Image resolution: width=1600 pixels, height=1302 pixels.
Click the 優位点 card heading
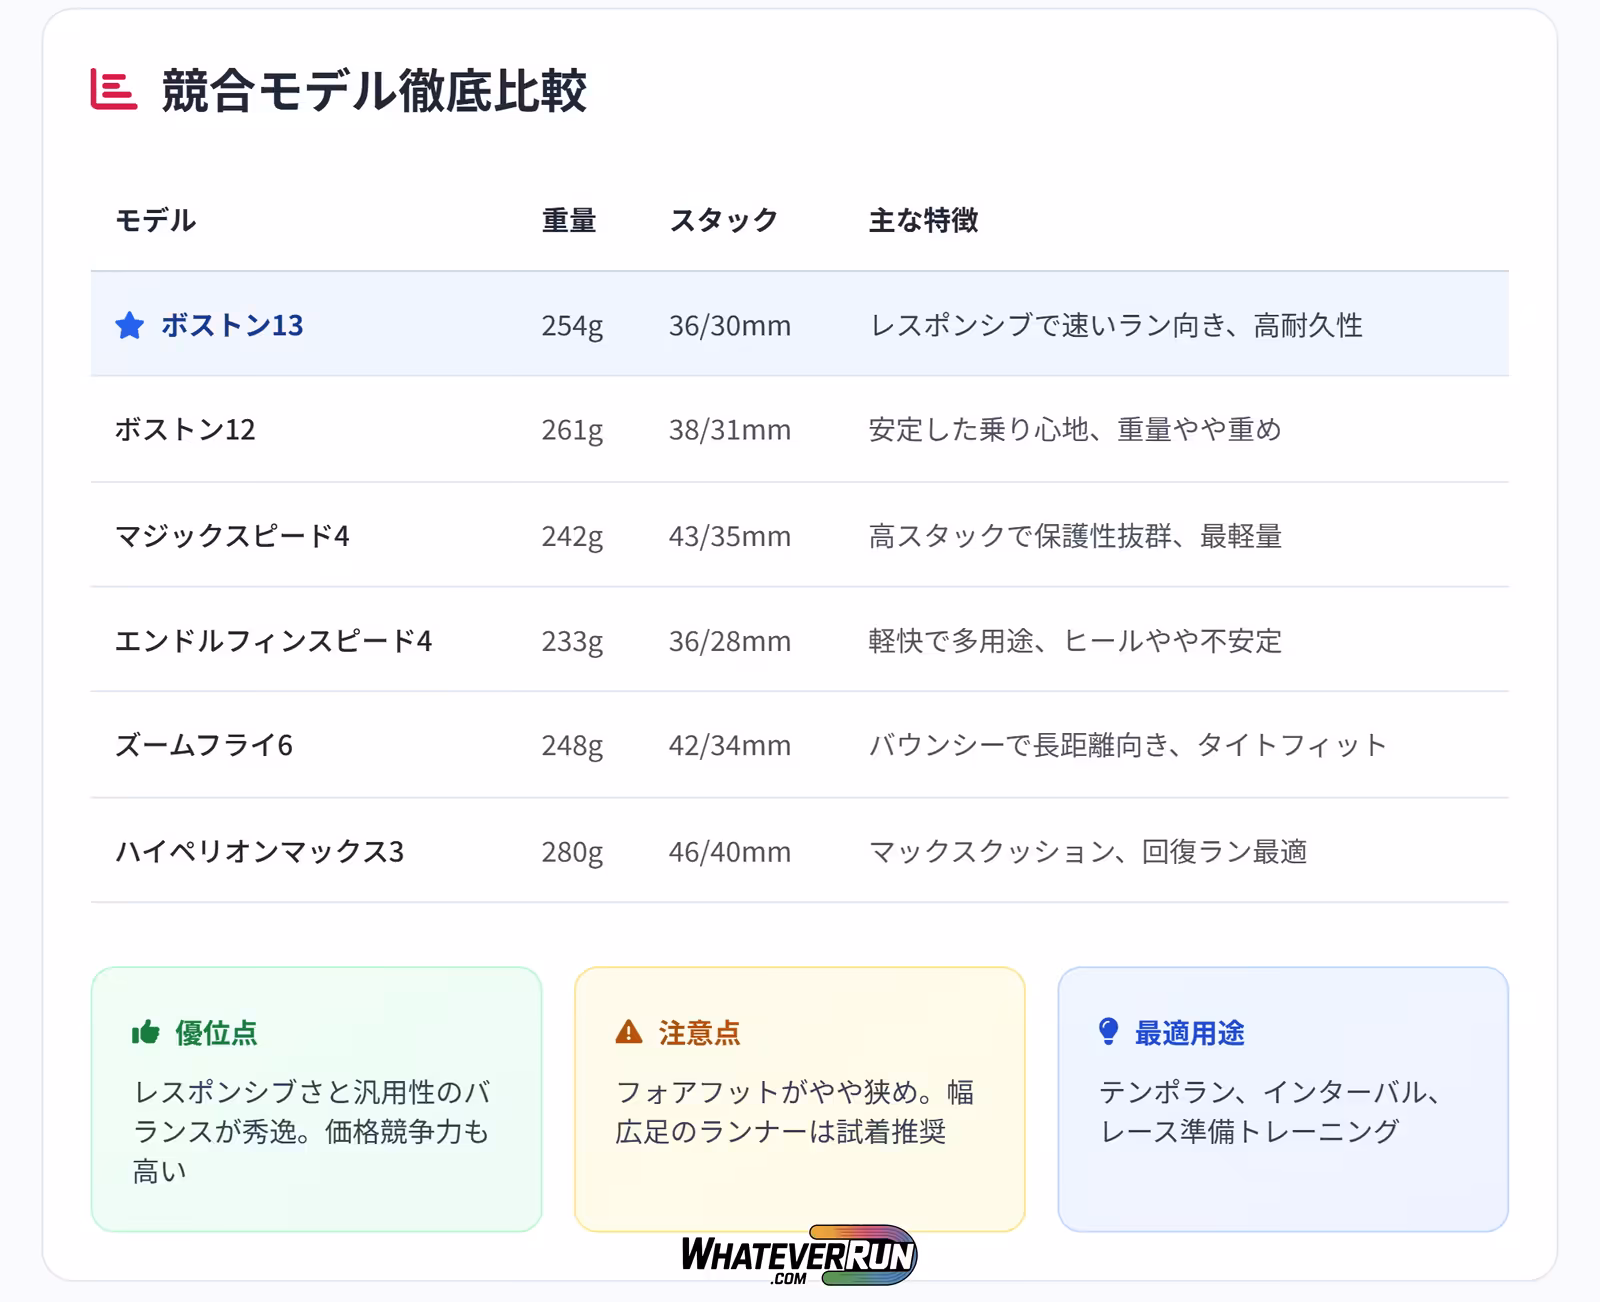tap(216, 1033)
